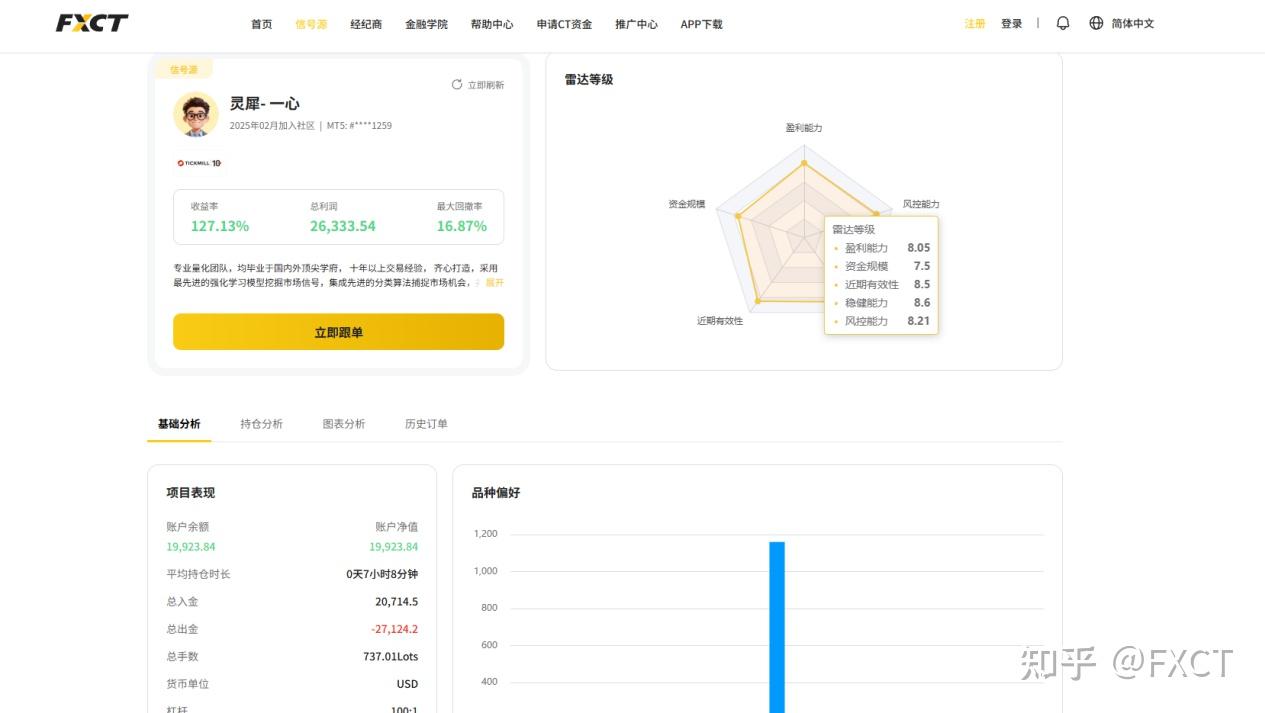This screenshot has height=713, width=1265.
Task: Open 首页 in top navigation
Action: (261, 24)
